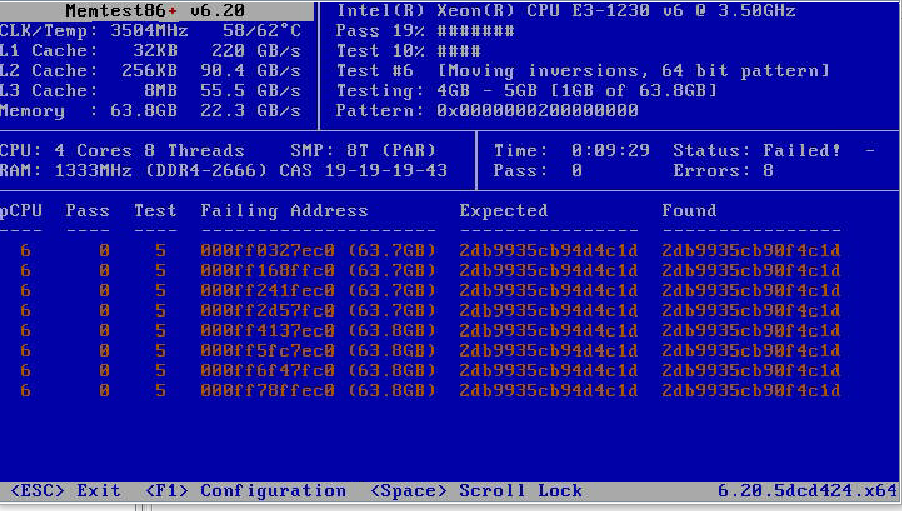Click the Time 0:09:29 readout
Image resolution: width=903 pixels, height=512 pixels.
pos(572,150)
